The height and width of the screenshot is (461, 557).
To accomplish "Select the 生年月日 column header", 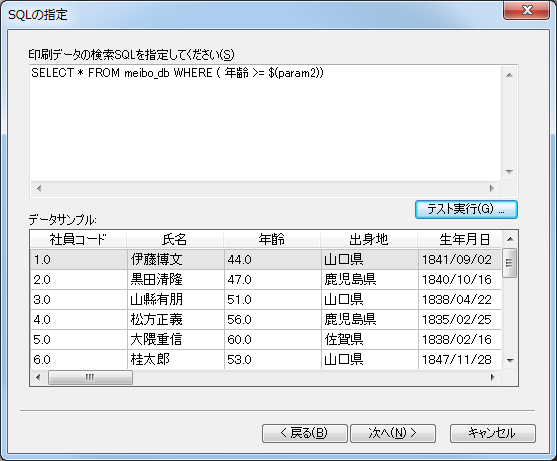I will (x=460, y=239).
